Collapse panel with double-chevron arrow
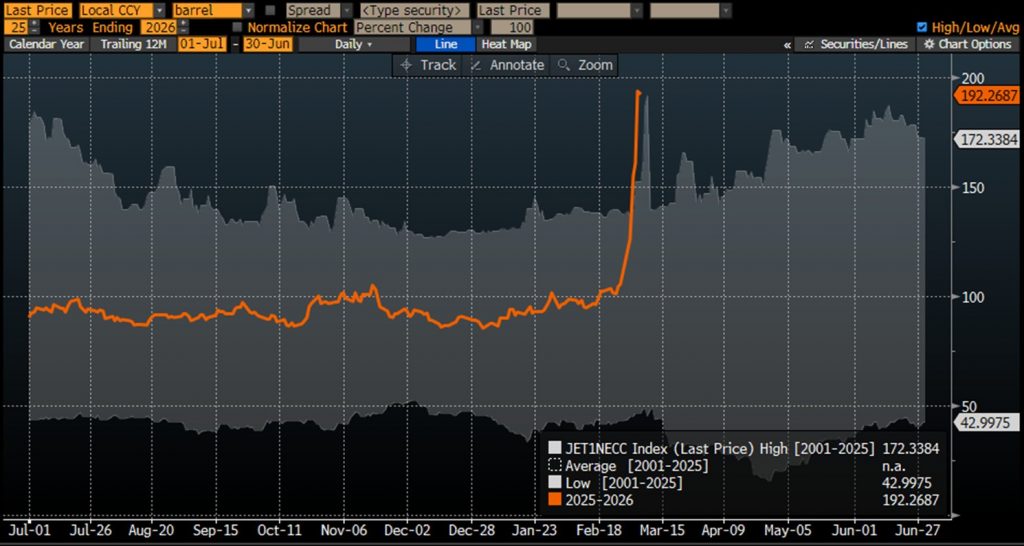Image resolution: width=1024 pixels, height=546 pixels. (x=788, y=45)
